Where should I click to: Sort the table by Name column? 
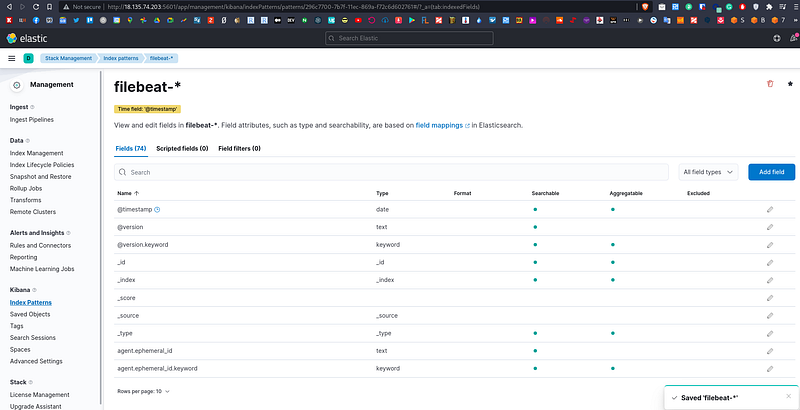pos(128,194)
